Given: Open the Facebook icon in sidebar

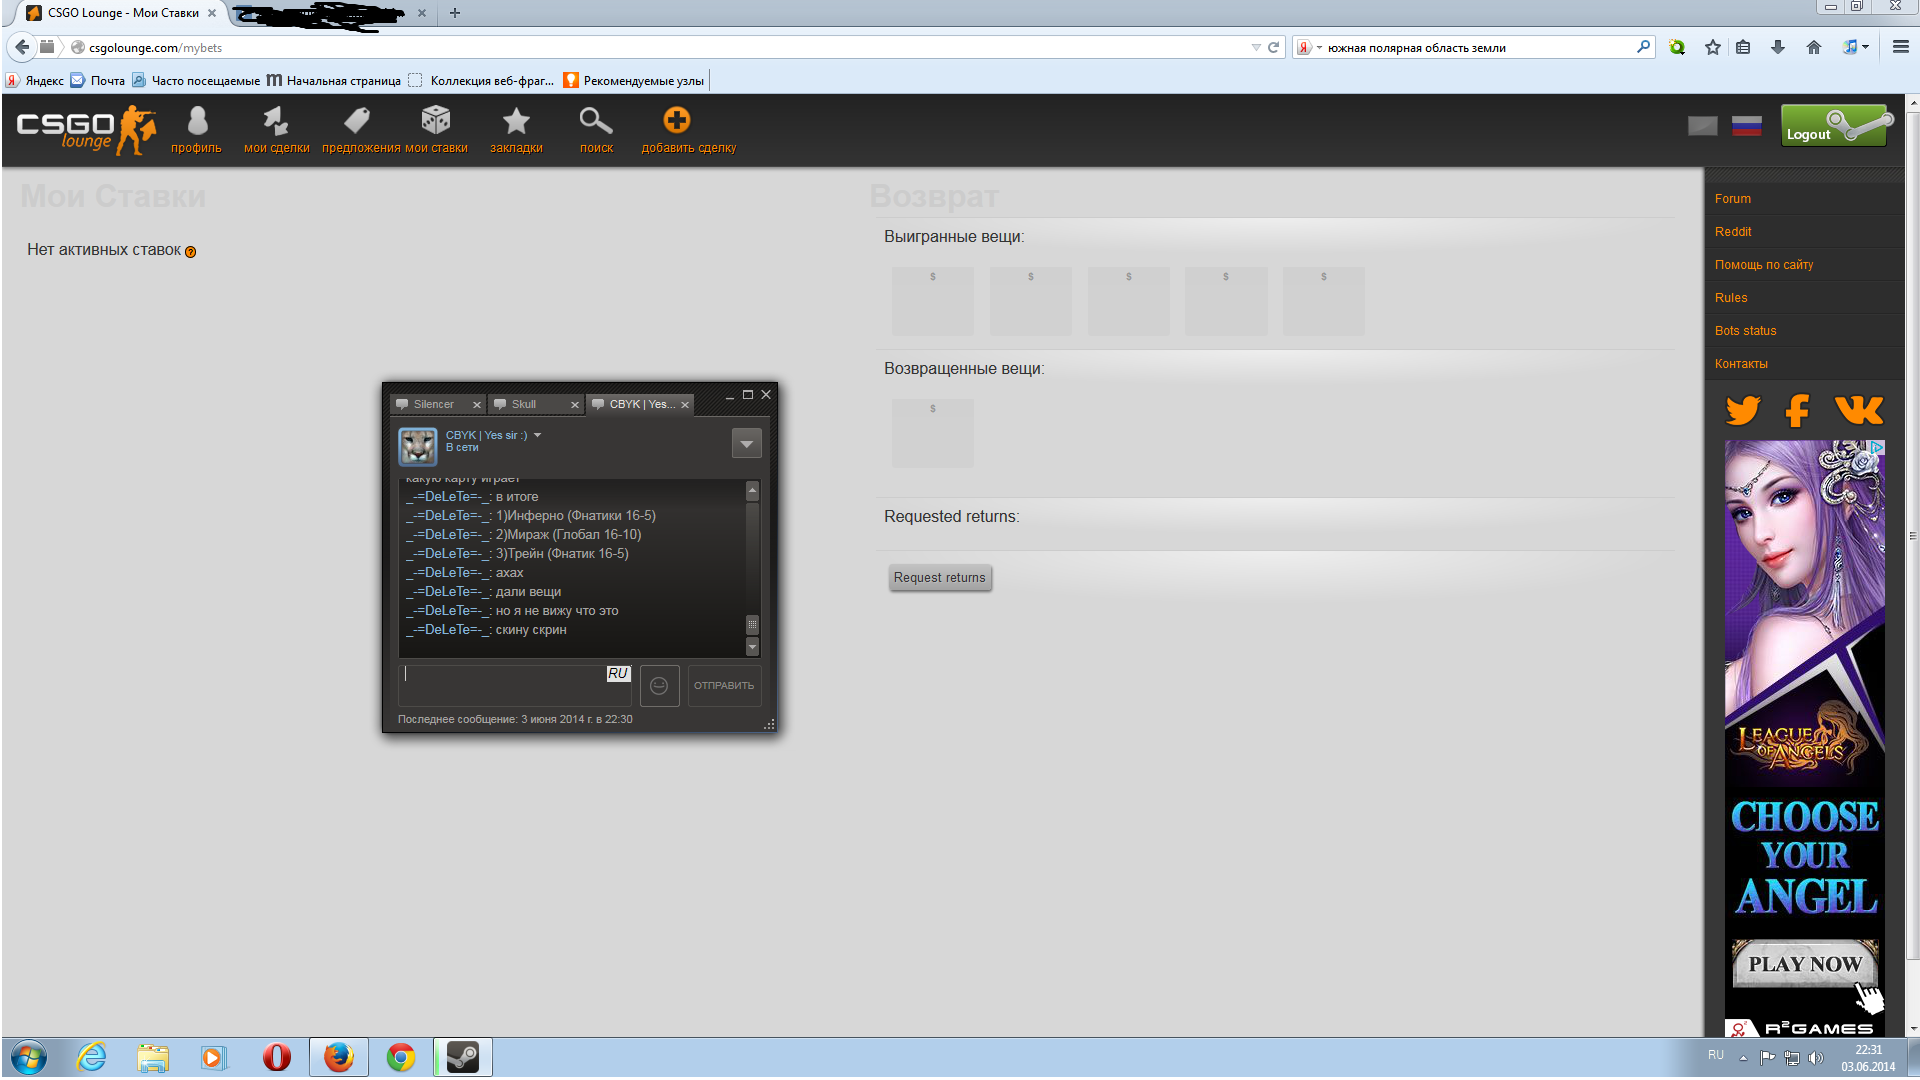Looking at the screenshot, I should pyautogui.click(x=1798, y=410).
